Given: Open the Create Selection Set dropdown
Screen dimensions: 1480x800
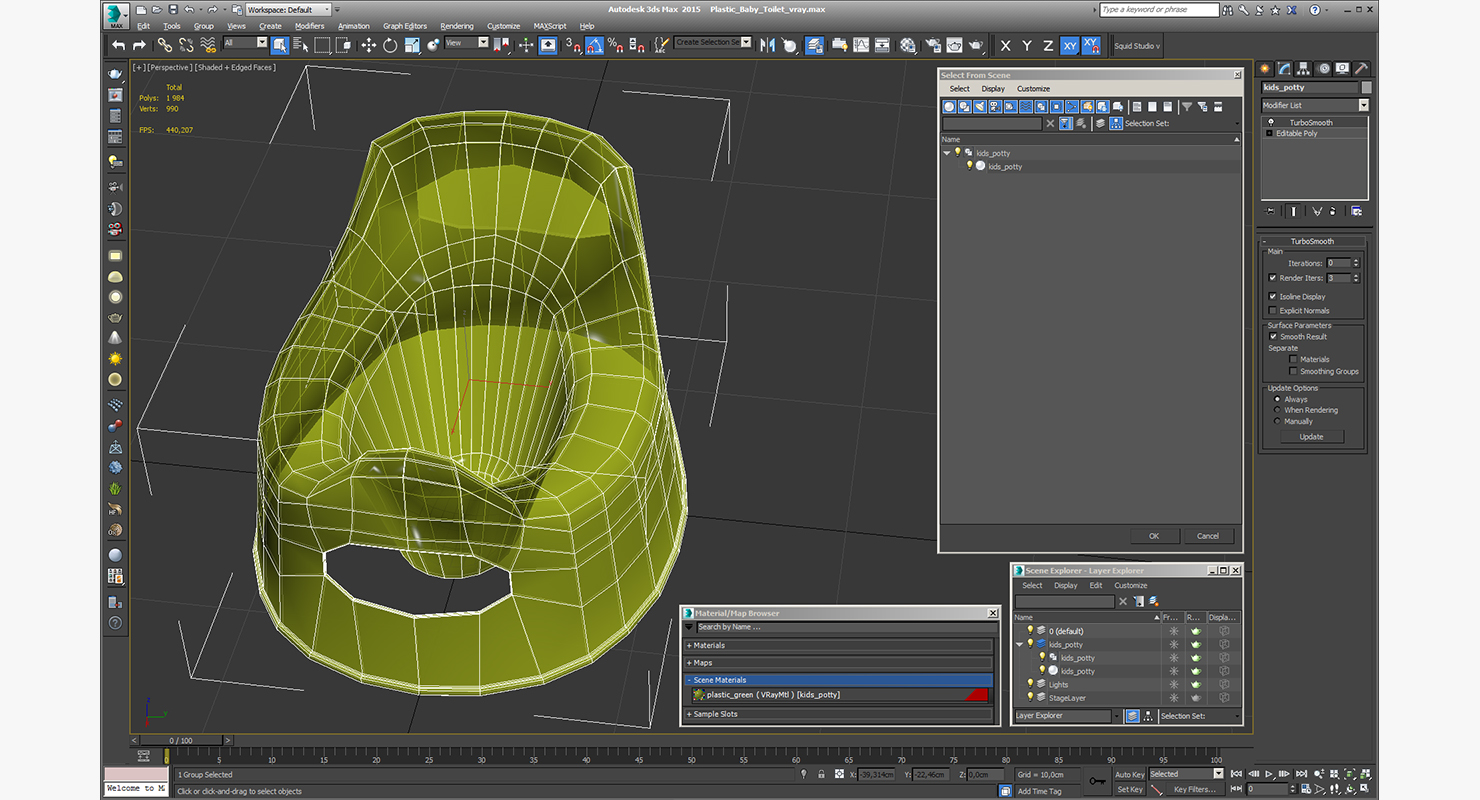Looking at the screenshot, I should click(712, 42).
